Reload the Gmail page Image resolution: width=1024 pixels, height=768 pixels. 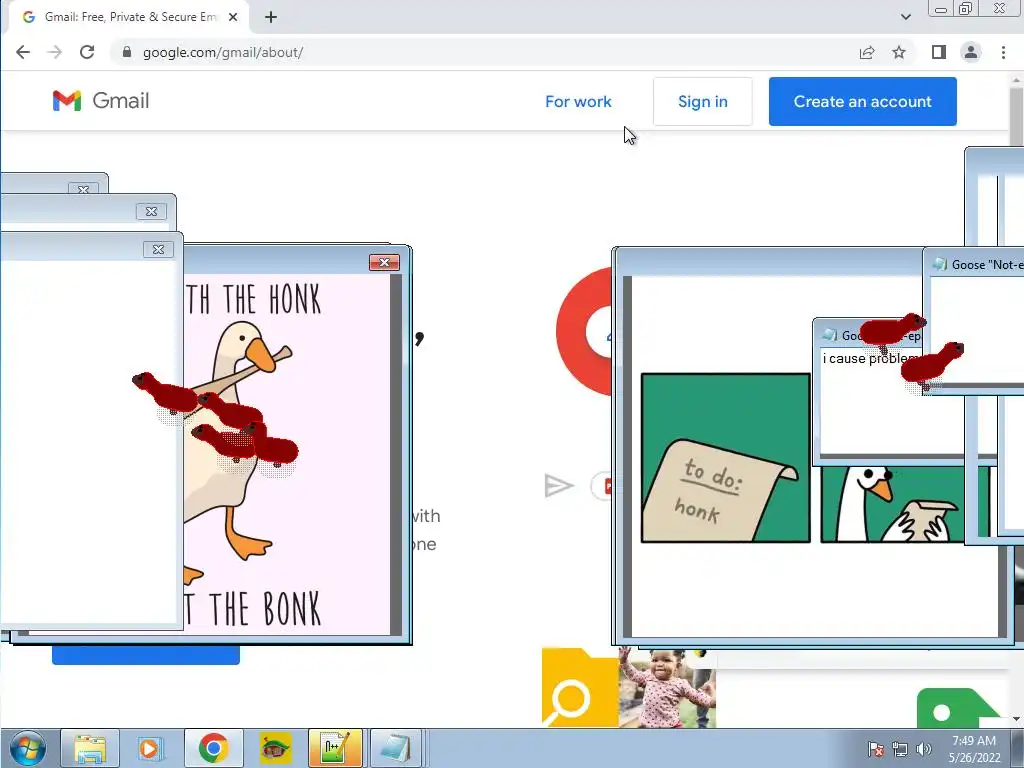click(x=87, y=52)
